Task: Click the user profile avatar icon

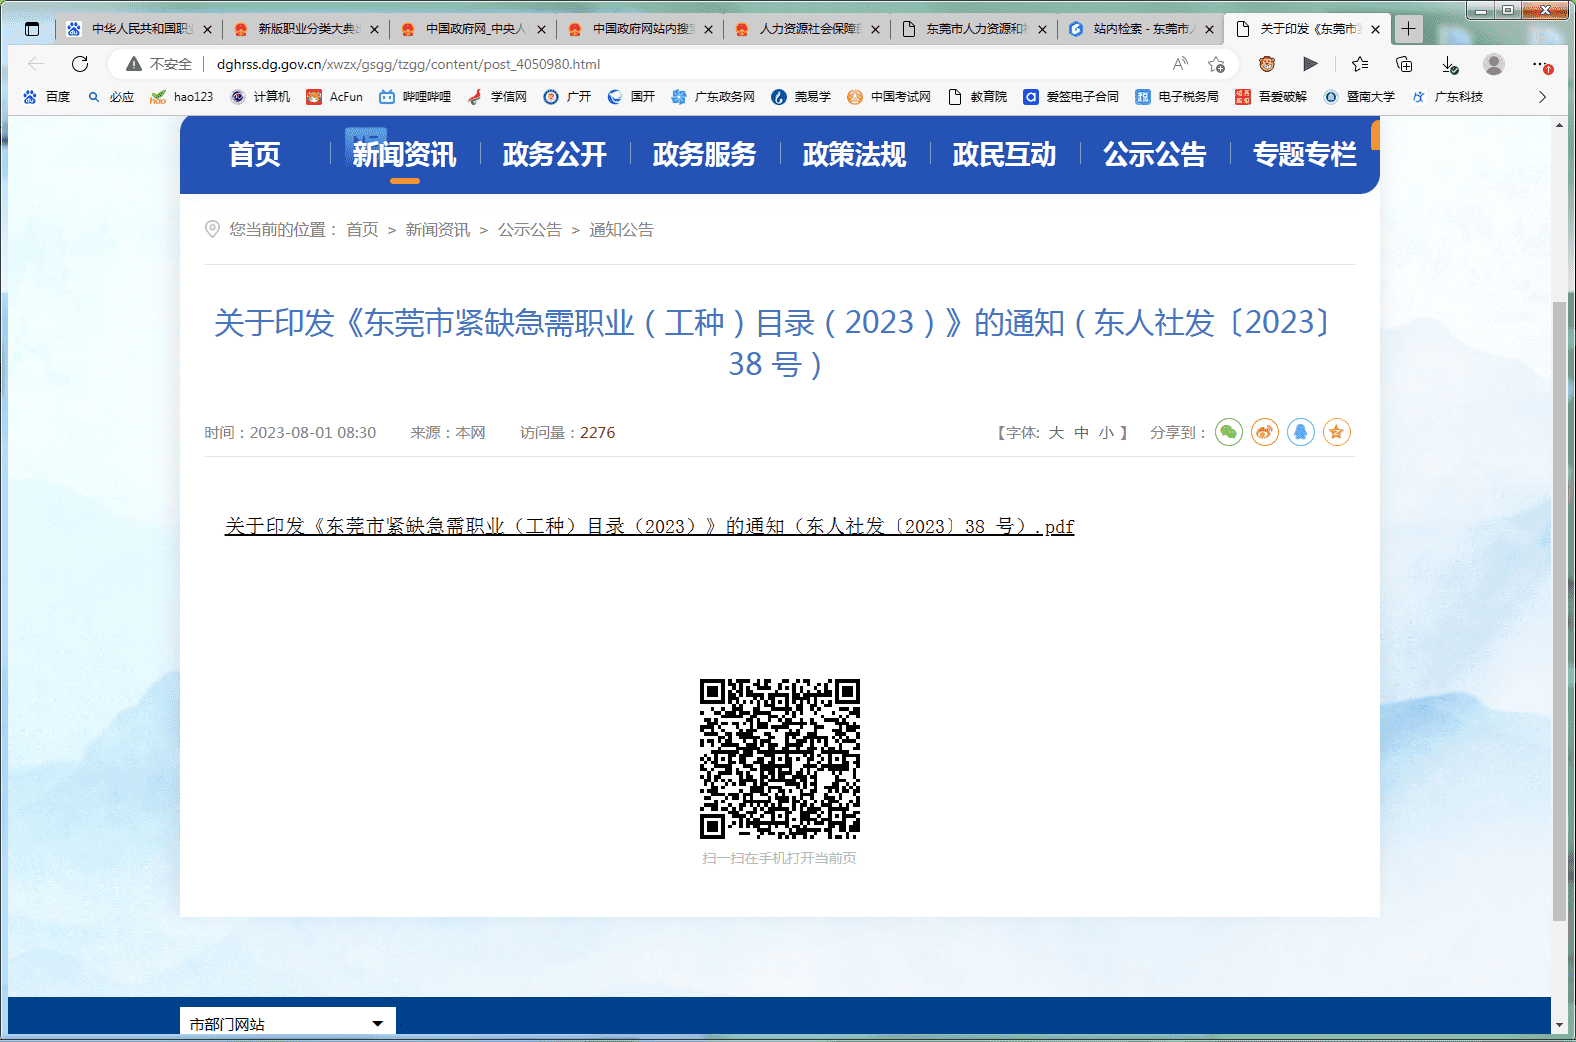Action: pos(1494,64)
